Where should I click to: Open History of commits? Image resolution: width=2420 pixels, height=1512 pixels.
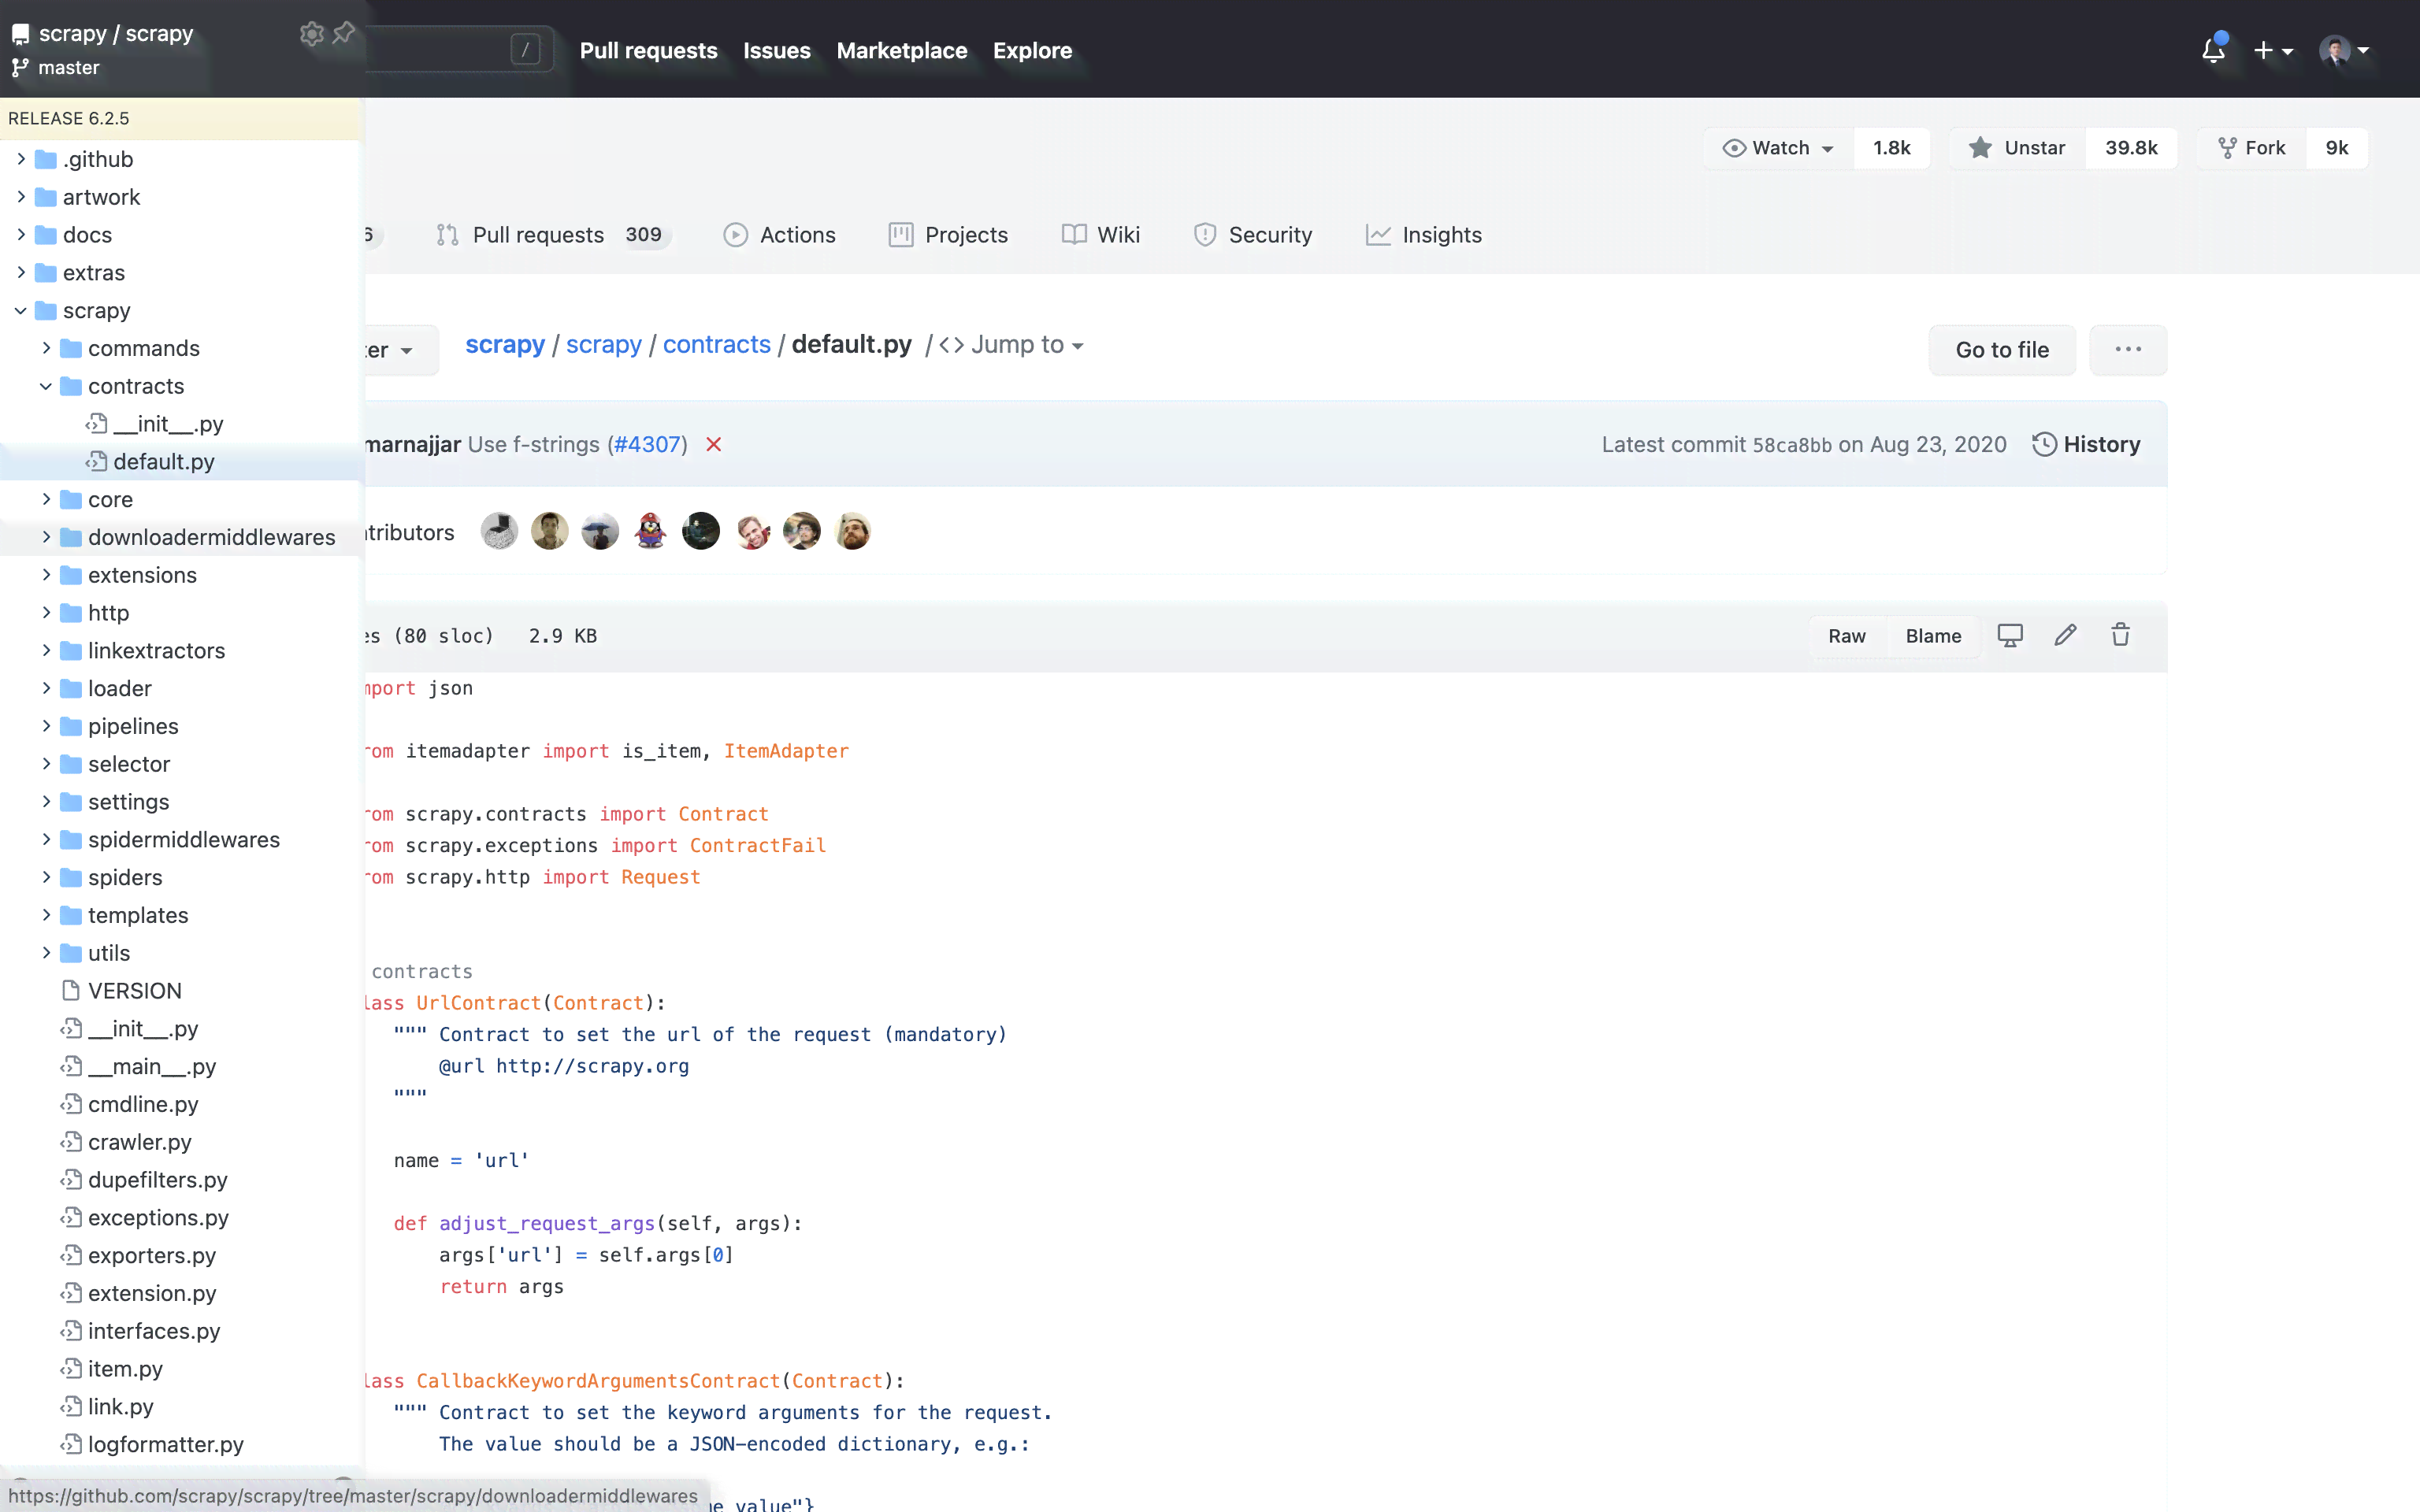pos(2086,444)
